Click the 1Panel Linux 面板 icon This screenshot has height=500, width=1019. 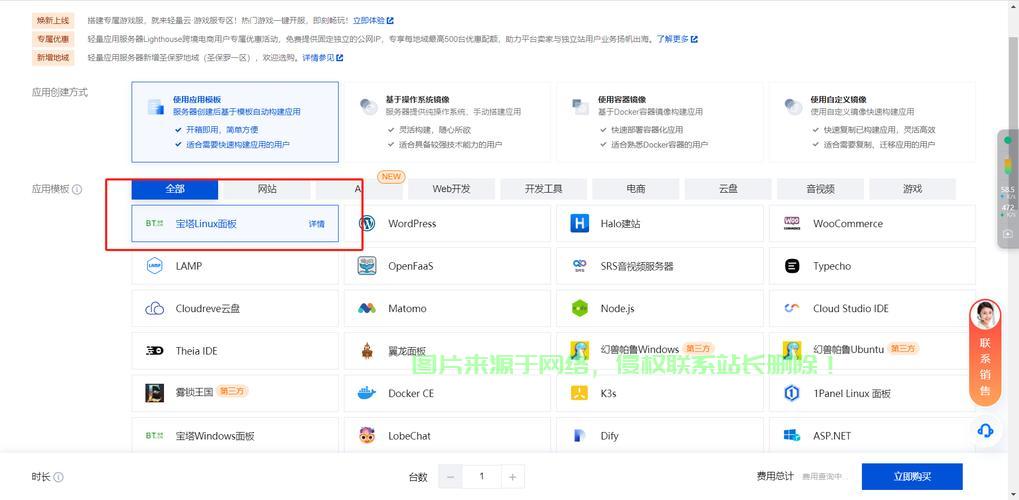click(x=792, y=393)
